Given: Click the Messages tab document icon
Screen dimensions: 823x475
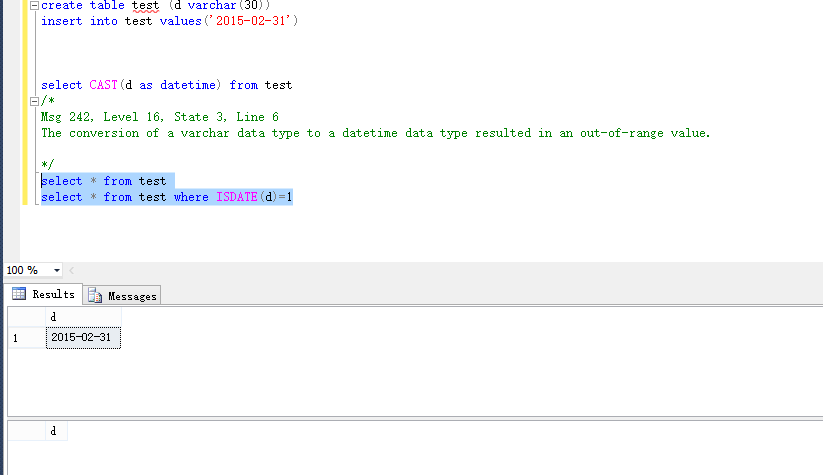Looking at the screenshot, I should pos(95,296).
